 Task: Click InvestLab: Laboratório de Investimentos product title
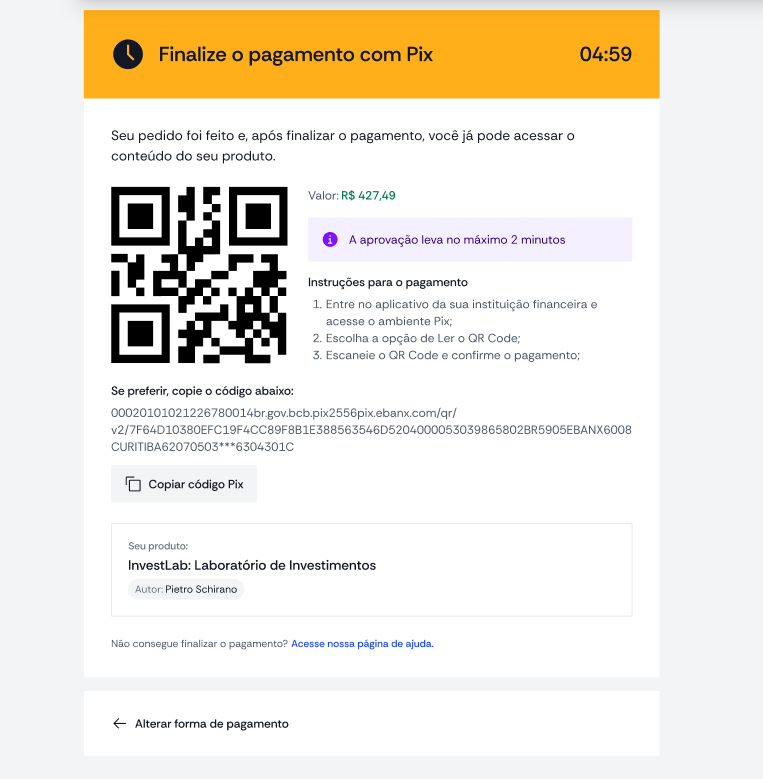[252, 565]
